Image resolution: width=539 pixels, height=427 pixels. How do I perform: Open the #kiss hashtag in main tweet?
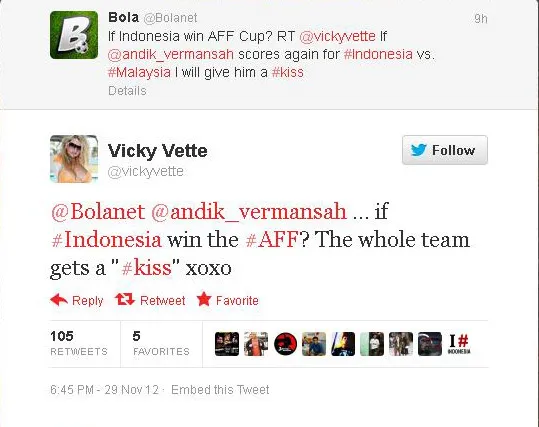[x=146, y=268]
